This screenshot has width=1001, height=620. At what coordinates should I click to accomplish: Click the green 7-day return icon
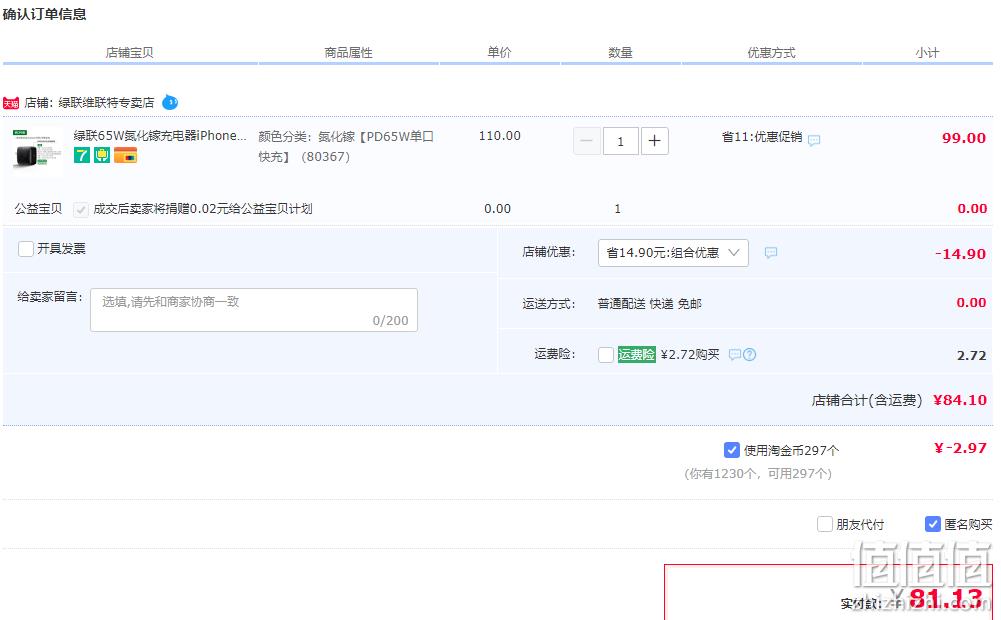tap(82, 155)
